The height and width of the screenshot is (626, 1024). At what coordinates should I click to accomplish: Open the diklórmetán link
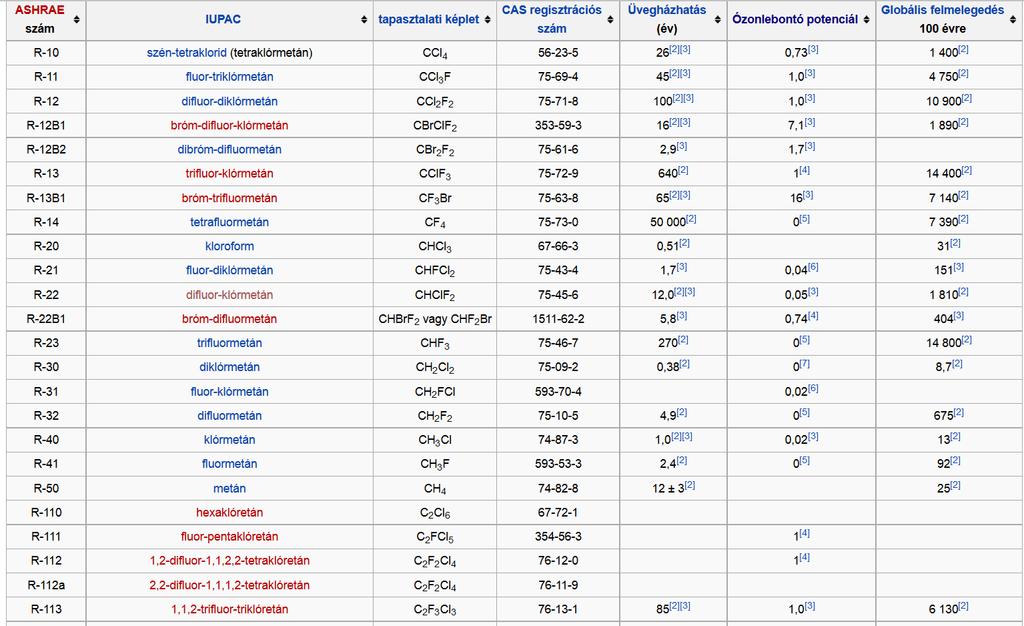pos(229,367)
